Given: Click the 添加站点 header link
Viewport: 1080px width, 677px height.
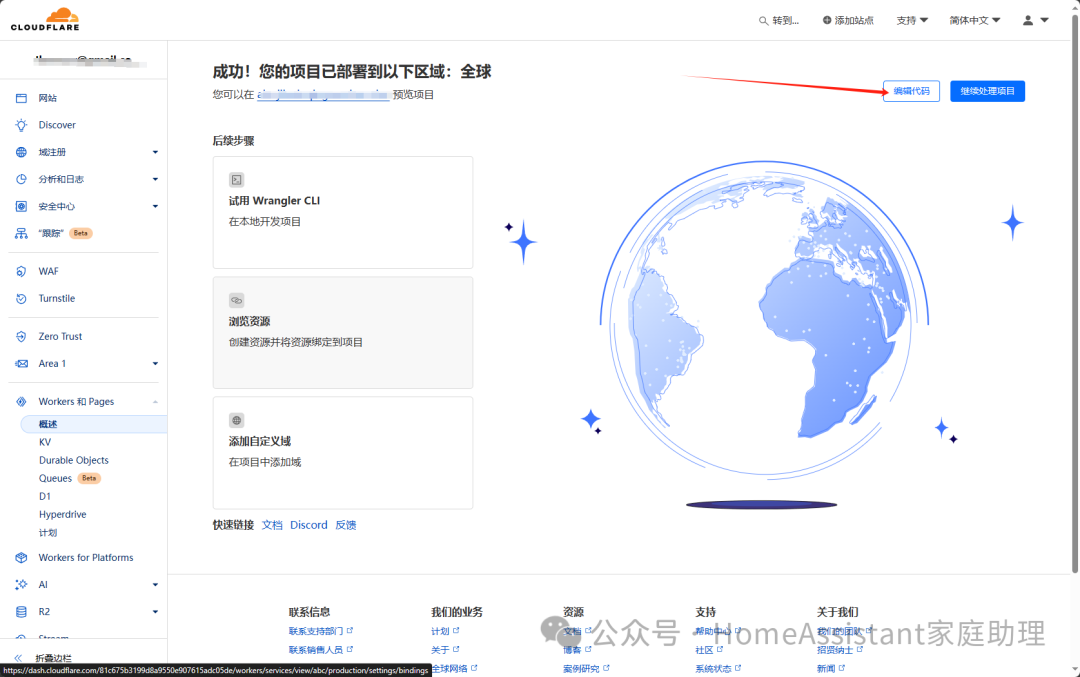Looking at the screenshot, I should [848, 20].
